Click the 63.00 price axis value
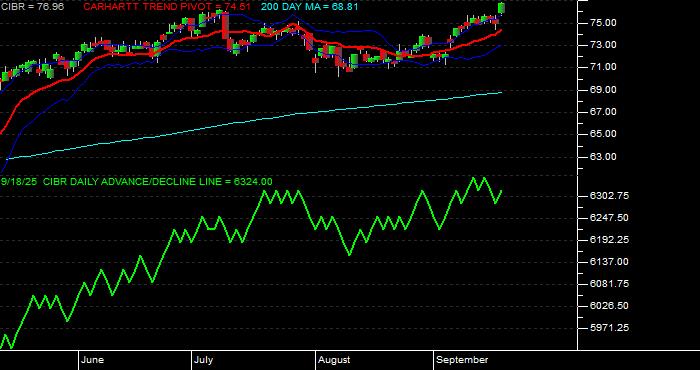 click(603, 157)
